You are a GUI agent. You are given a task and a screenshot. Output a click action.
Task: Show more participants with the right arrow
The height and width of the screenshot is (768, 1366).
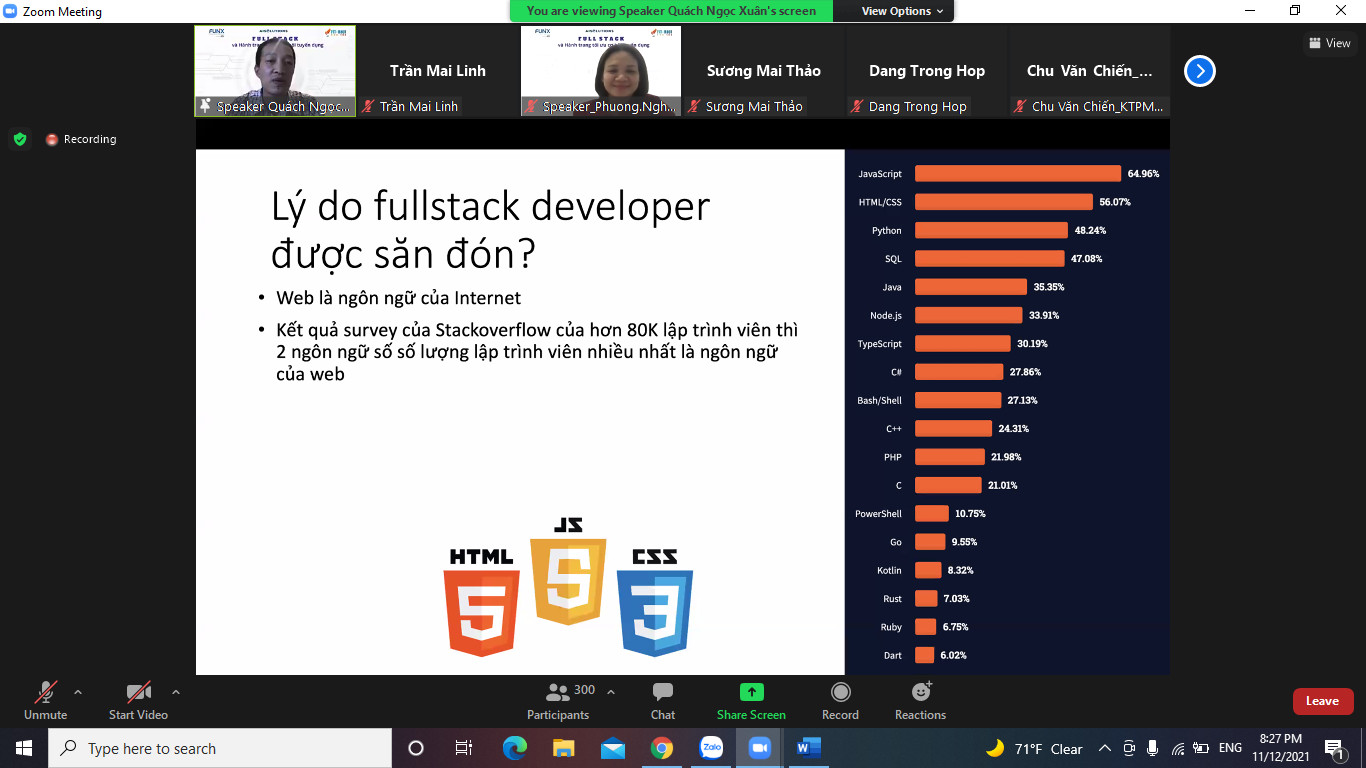point(1199,71)
